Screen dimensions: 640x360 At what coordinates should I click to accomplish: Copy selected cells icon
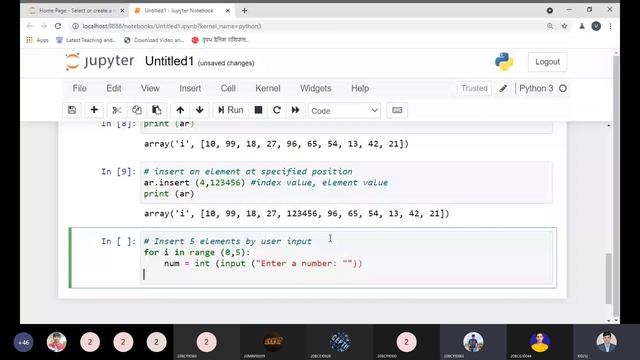click(137, 110)
